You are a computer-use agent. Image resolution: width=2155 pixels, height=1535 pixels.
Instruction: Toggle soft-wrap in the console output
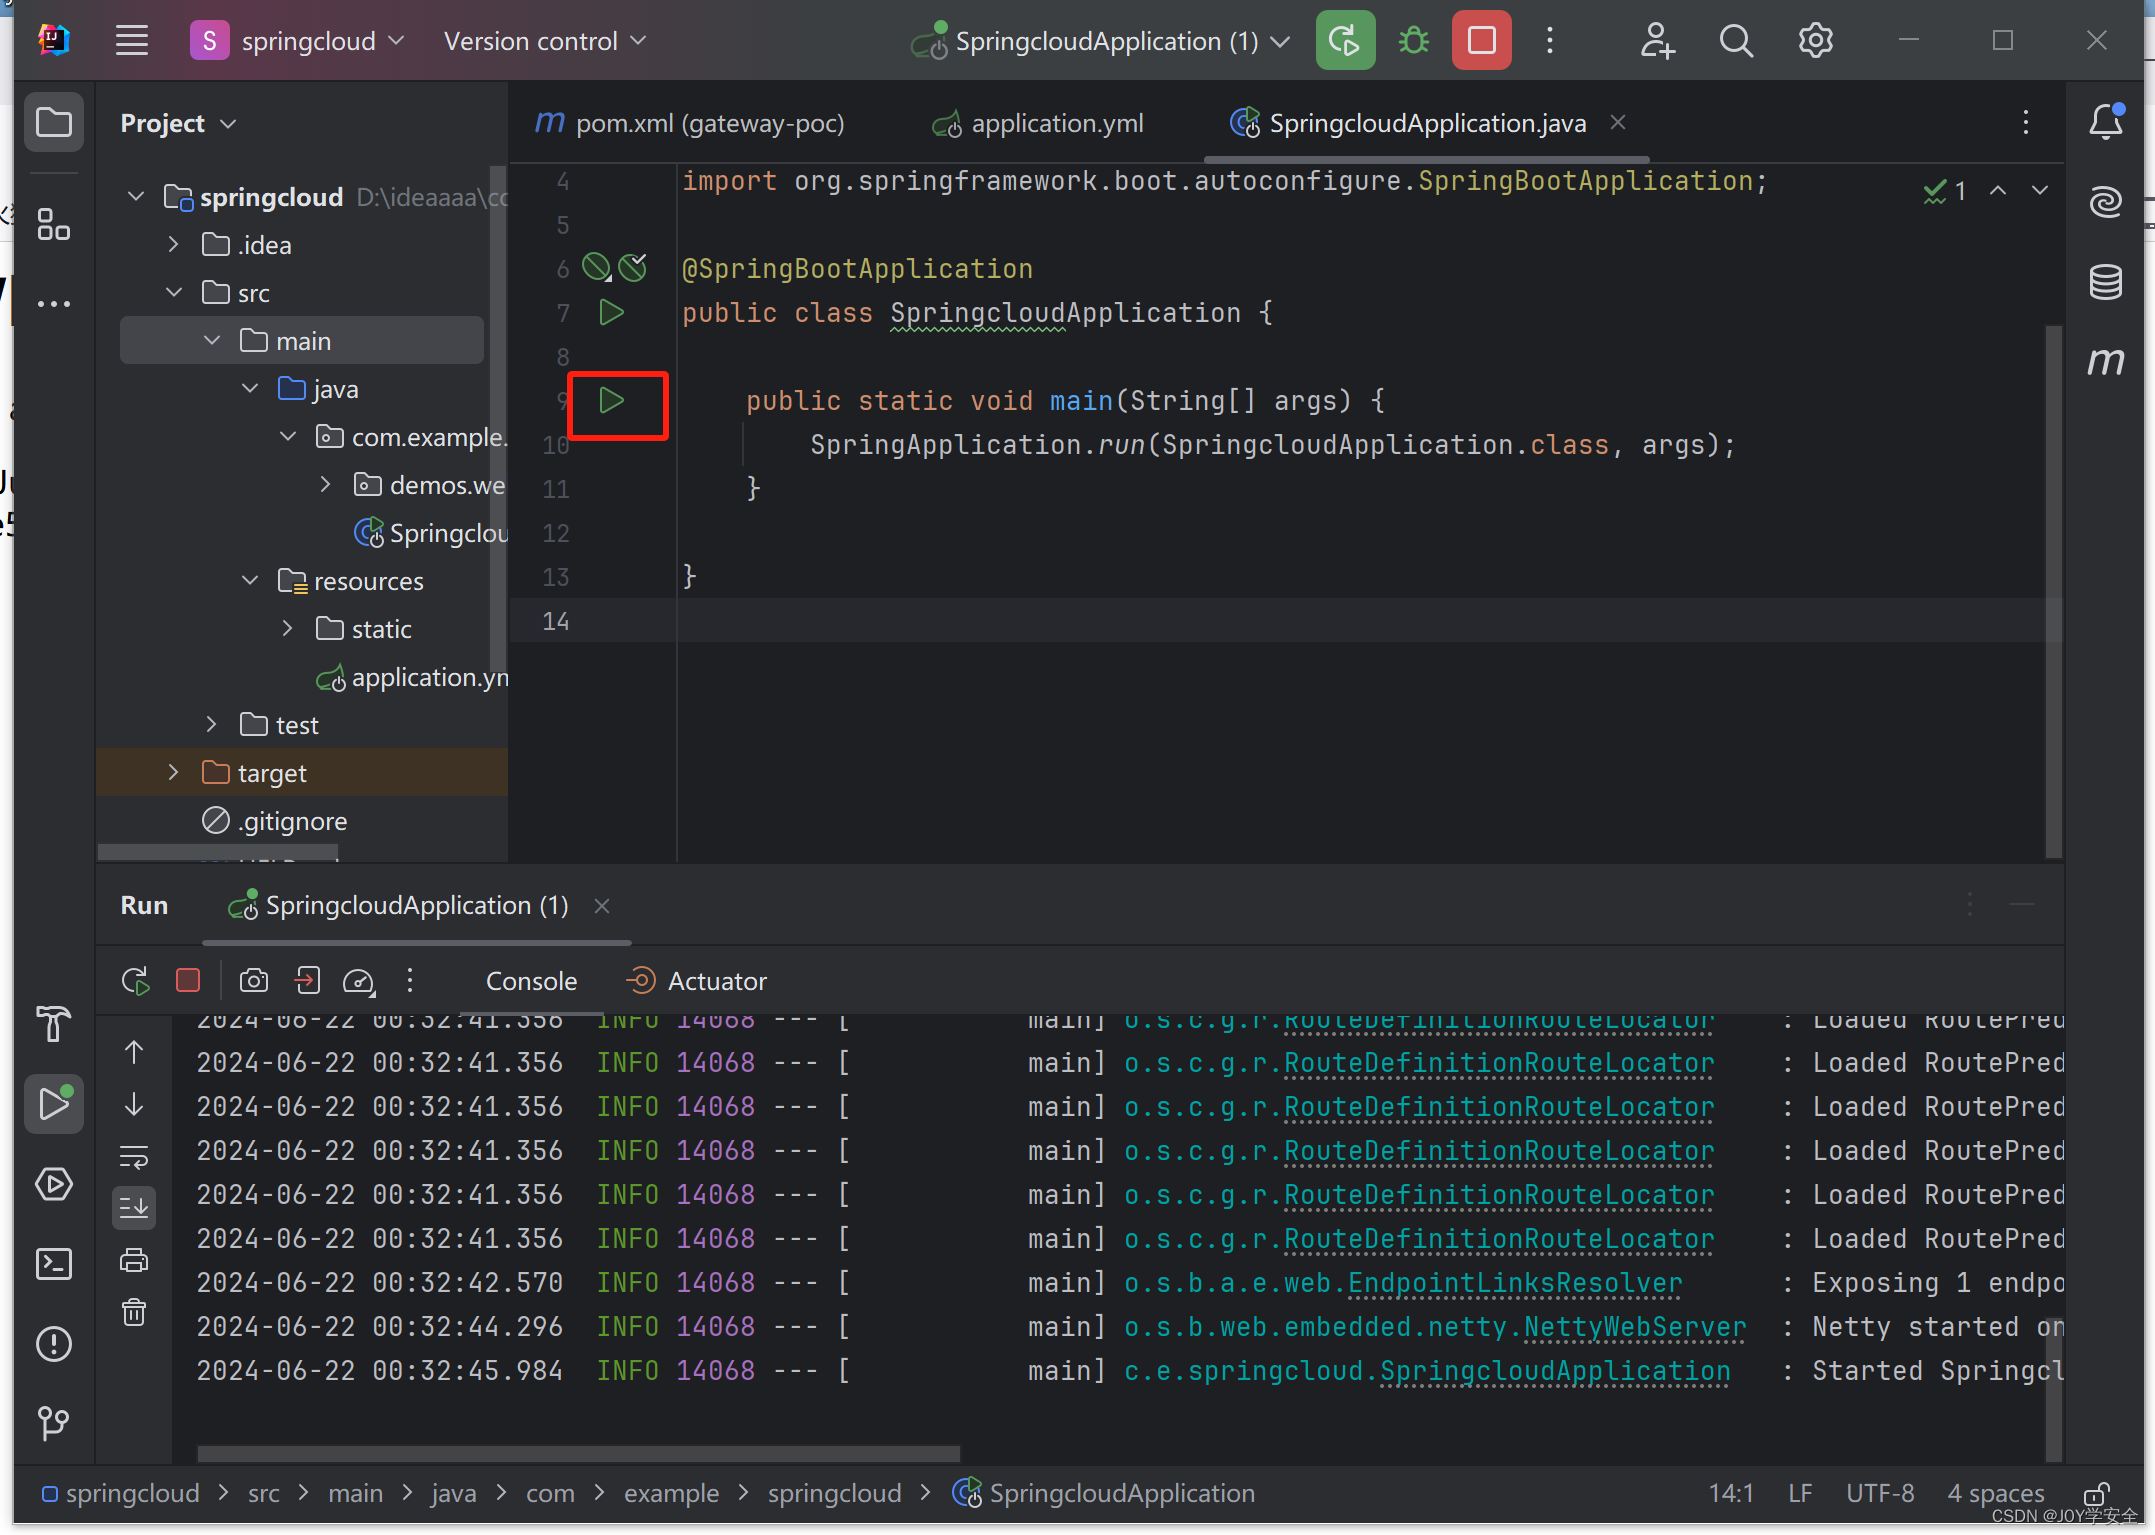tap(134, 1157)
